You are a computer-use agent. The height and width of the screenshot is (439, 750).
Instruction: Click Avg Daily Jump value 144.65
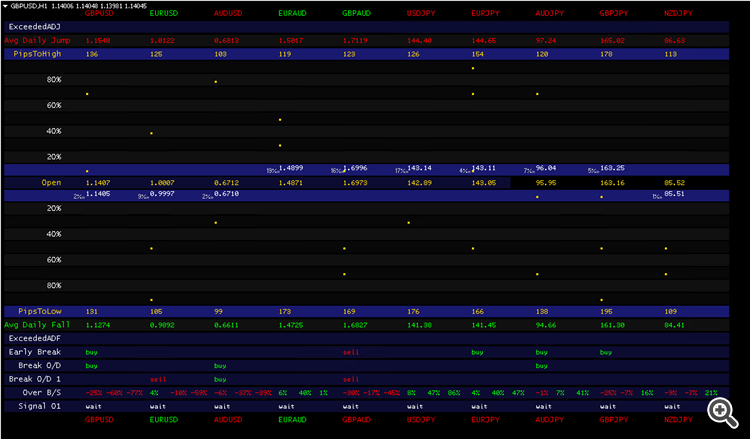click(484, 41)
